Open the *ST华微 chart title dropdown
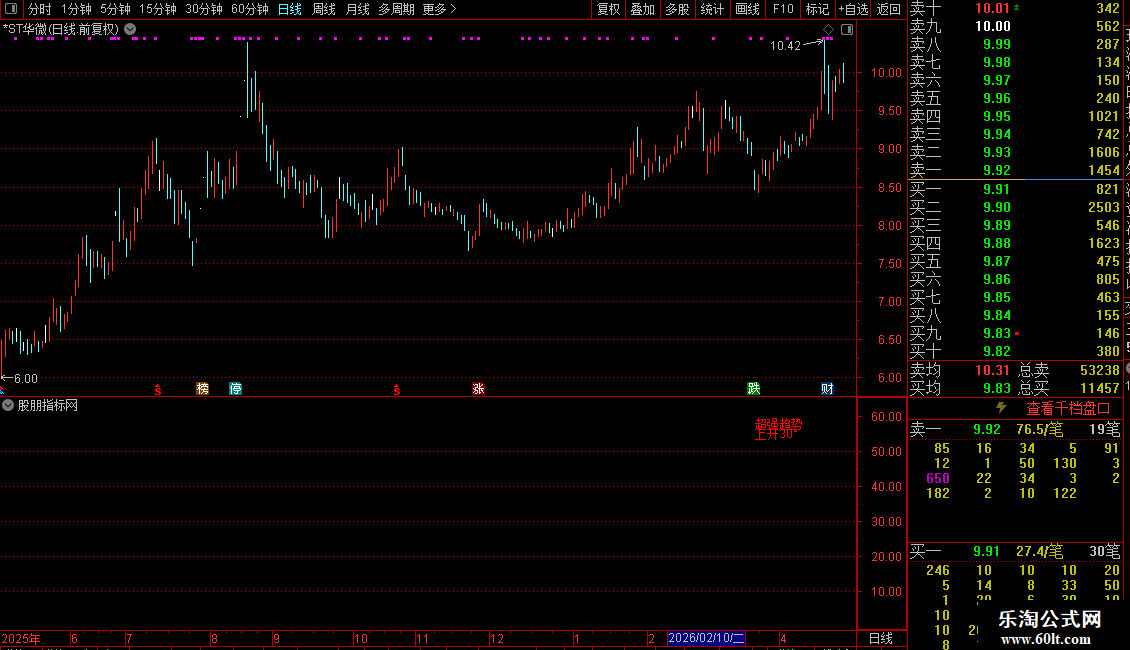The image size is (1130, 650). (x=130, y=30)
